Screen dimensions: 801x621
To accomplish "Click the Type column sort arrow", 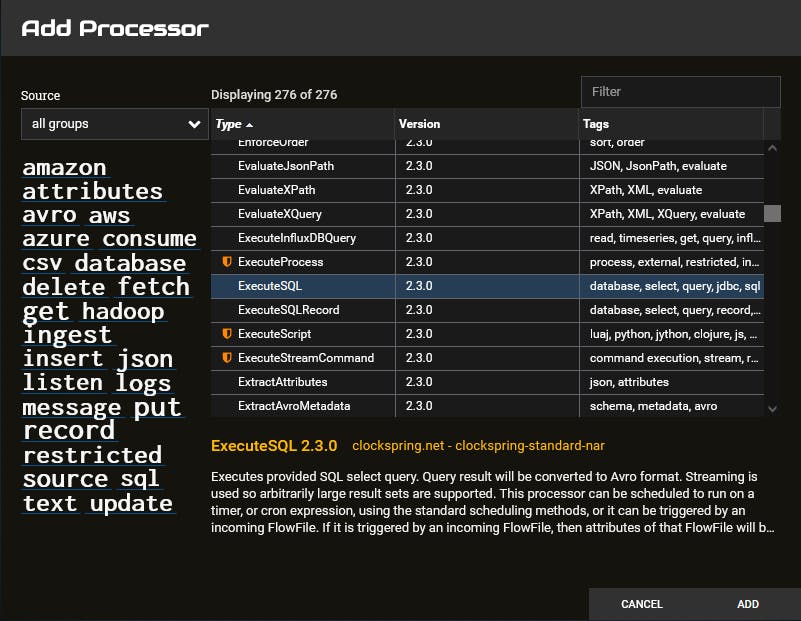I will point(249,125).
